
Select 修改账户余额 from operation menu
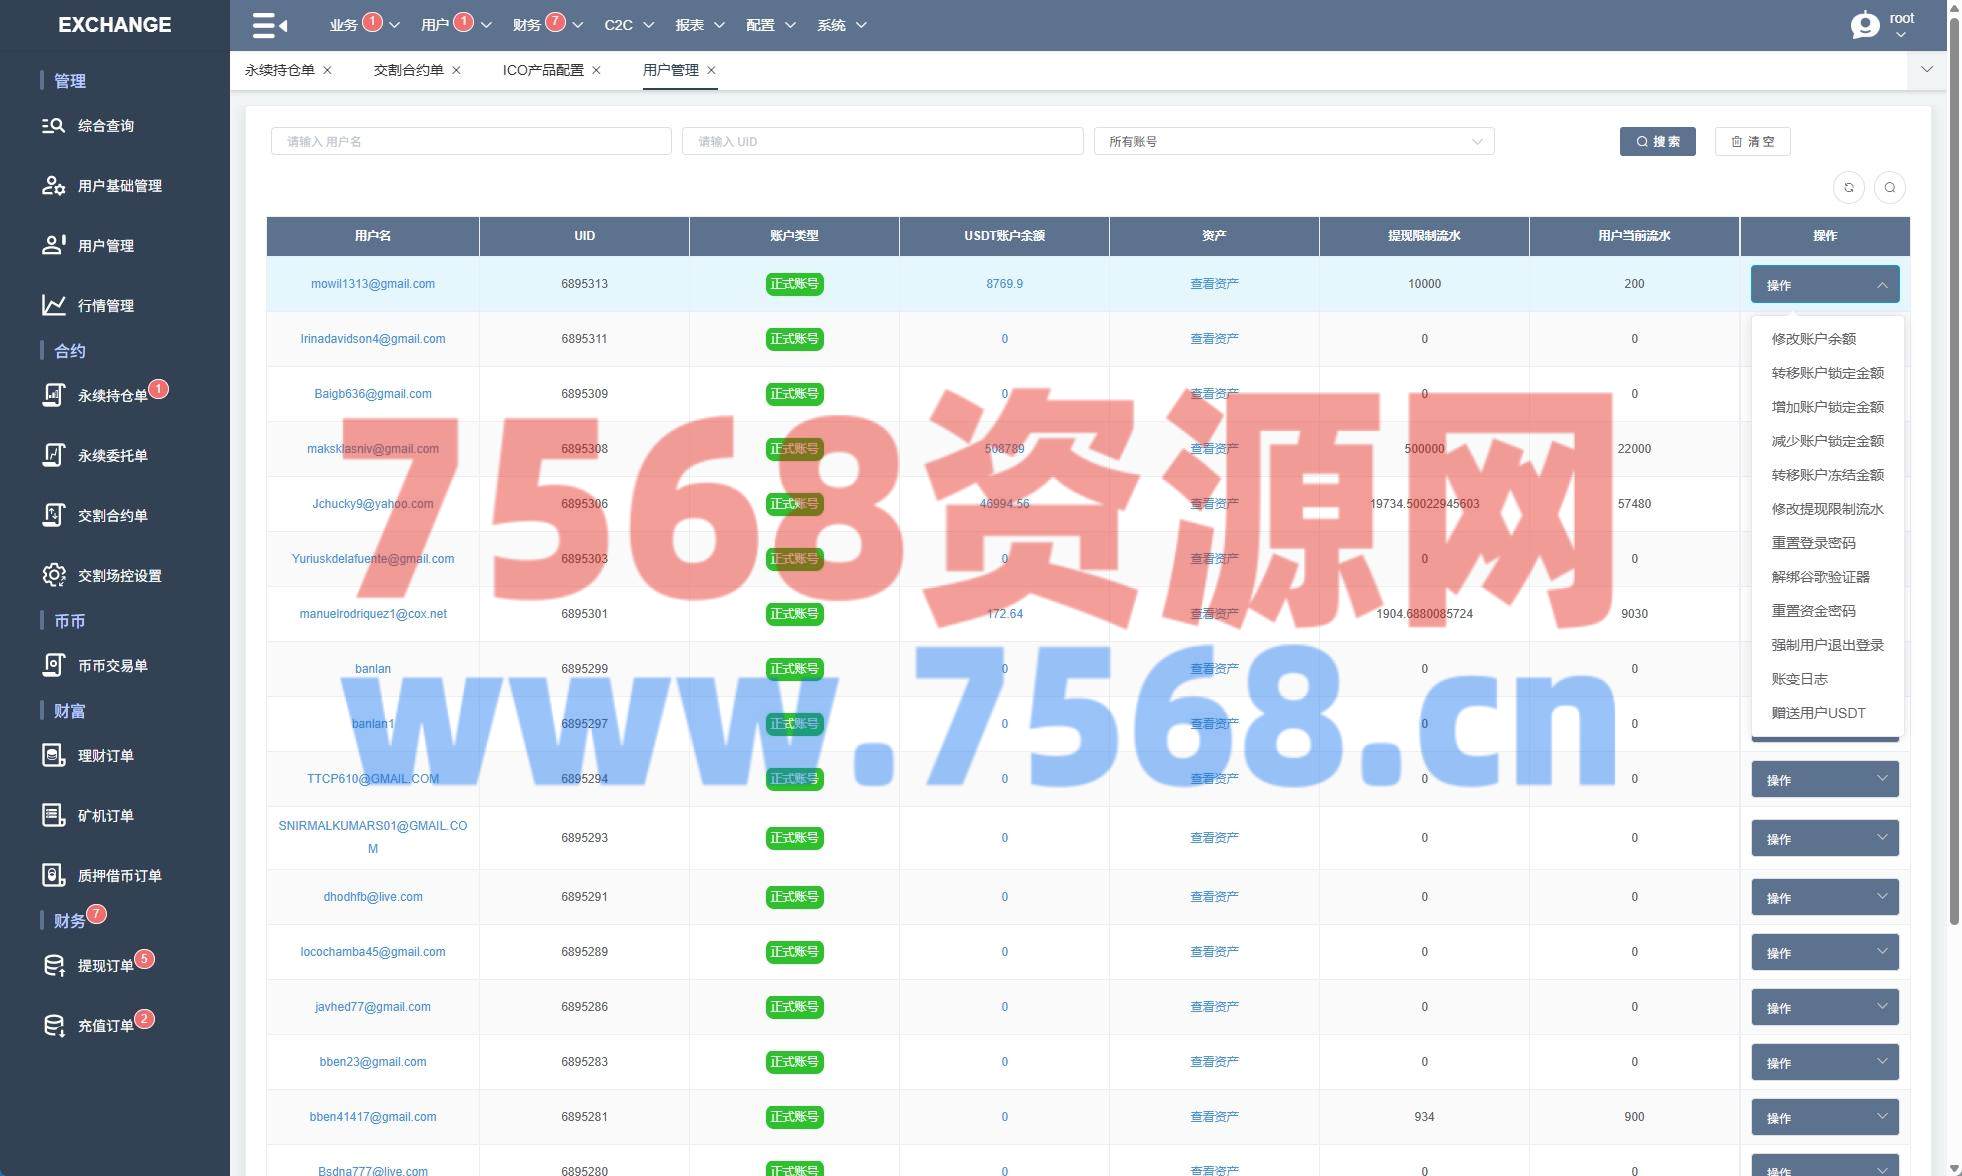(x=1813, y=339)
